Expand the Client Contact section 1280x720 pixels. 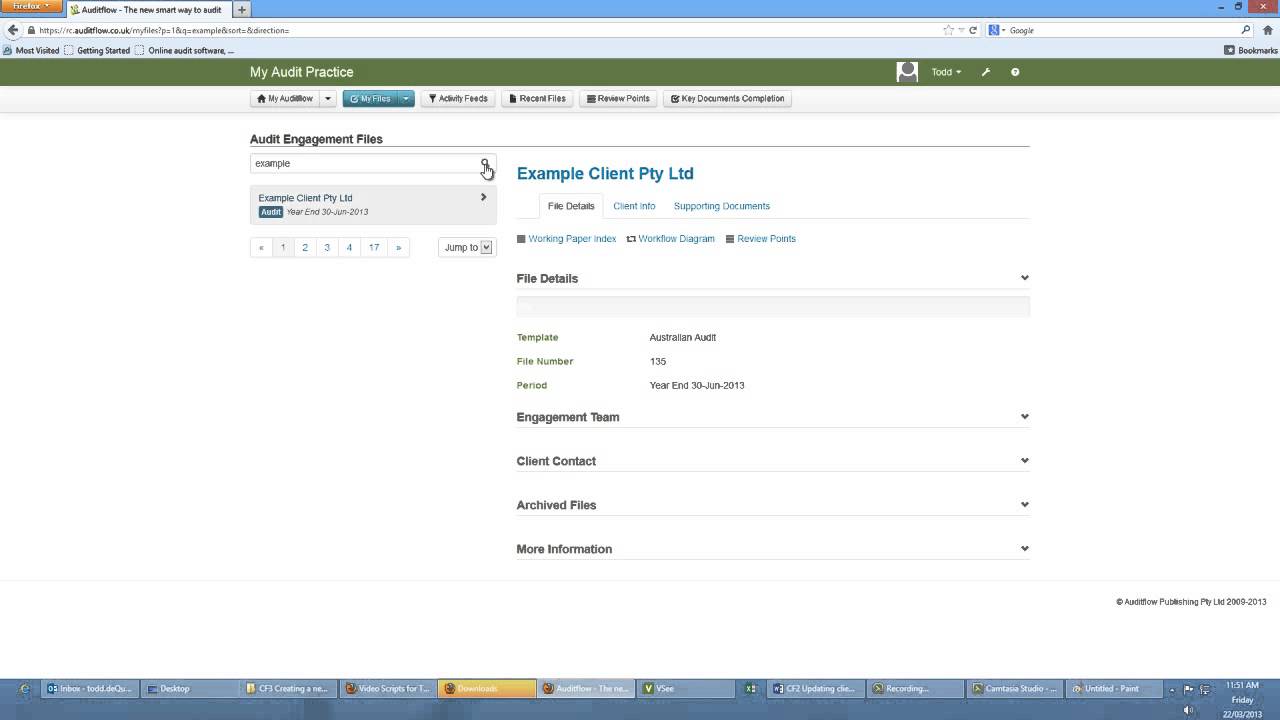pos(1024,461)
